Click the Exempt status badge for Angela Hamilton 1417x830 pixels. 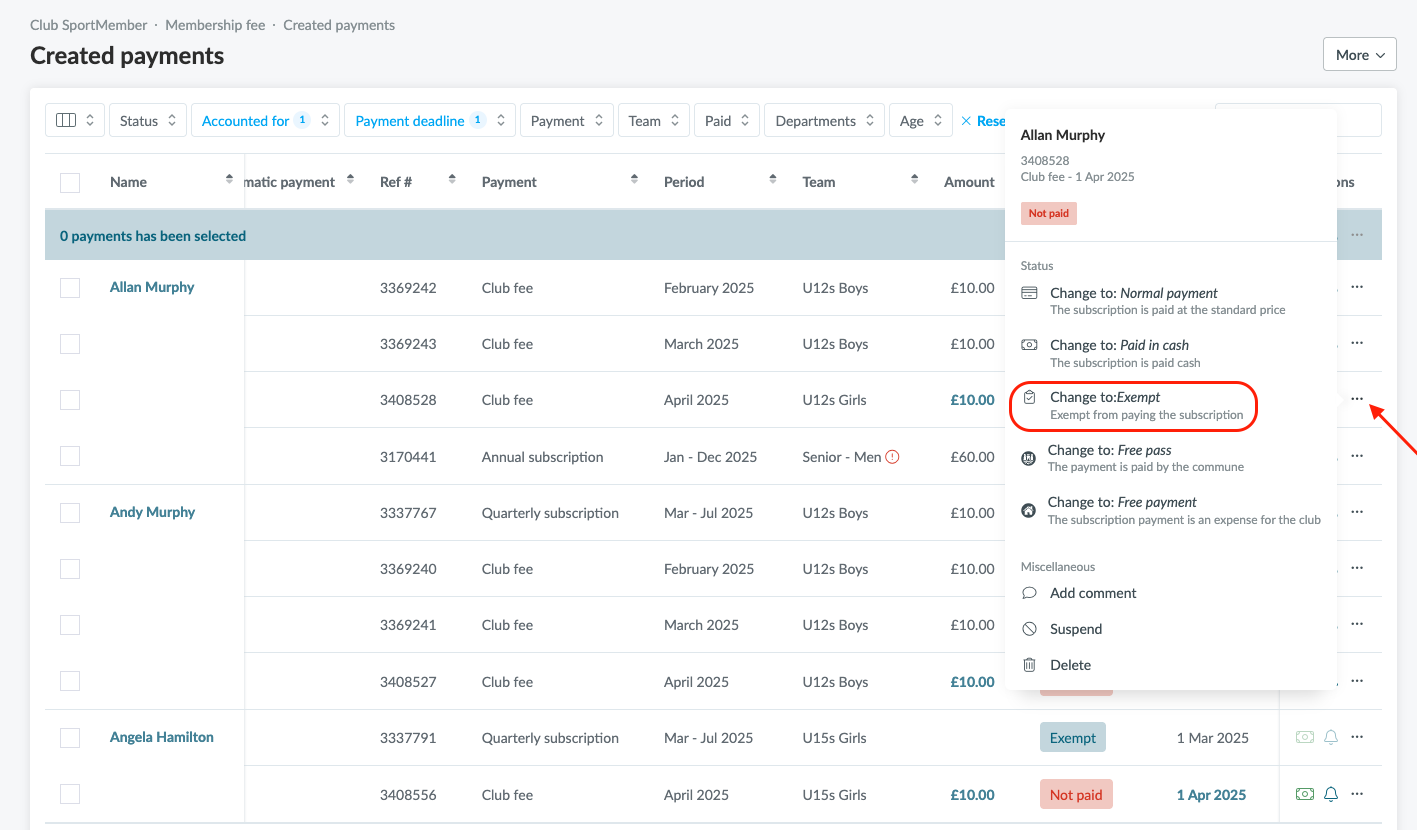click(x=1072, y=738)
